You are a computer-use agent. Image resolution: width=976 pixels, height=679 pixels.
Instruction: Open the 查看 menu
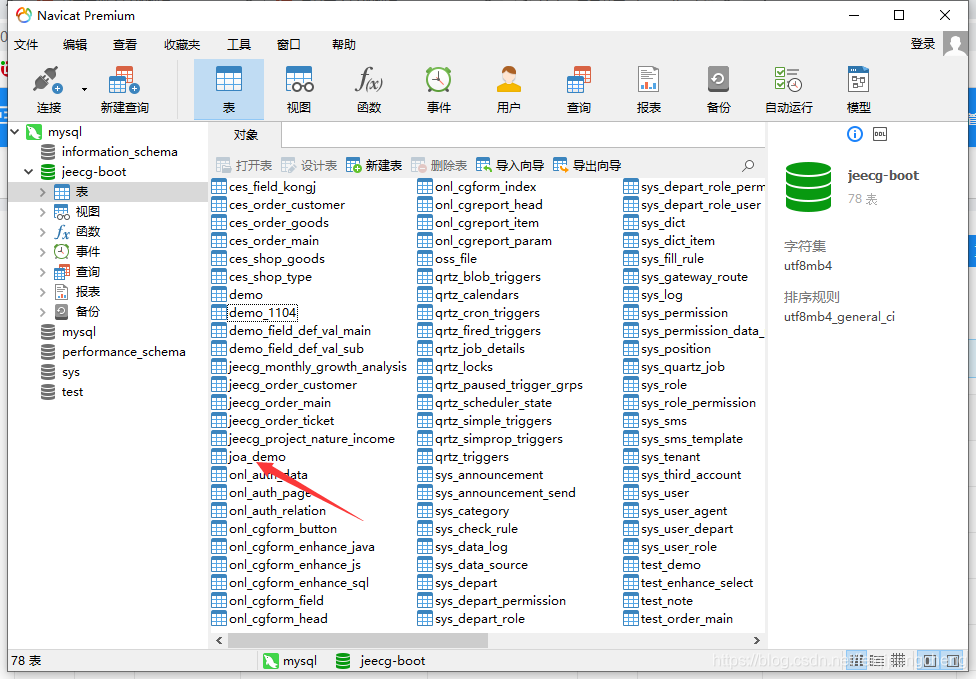(124, 44)
